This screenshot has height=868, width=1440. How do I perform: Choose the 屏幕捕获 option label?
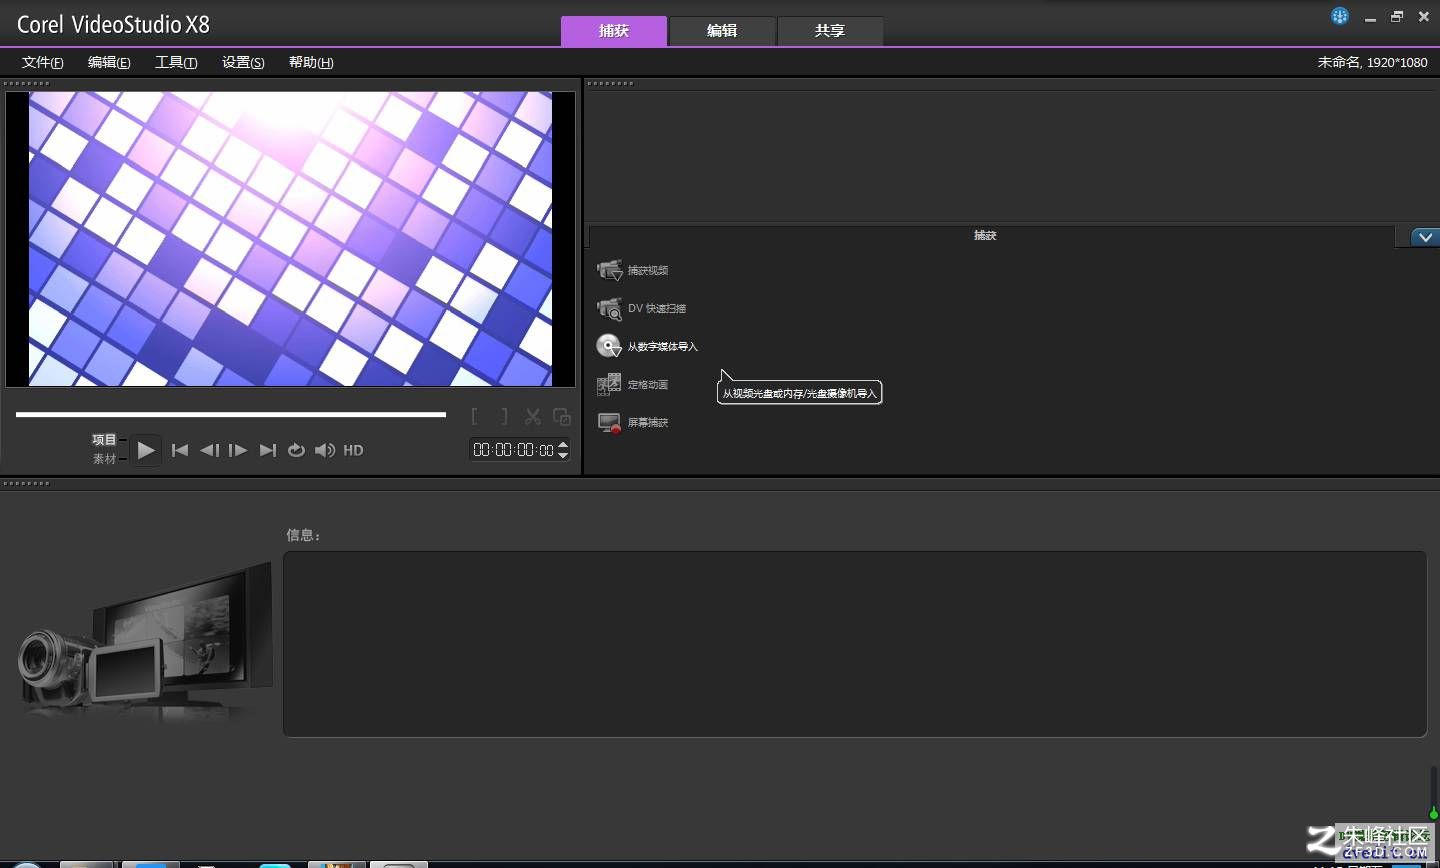(648, 422)
